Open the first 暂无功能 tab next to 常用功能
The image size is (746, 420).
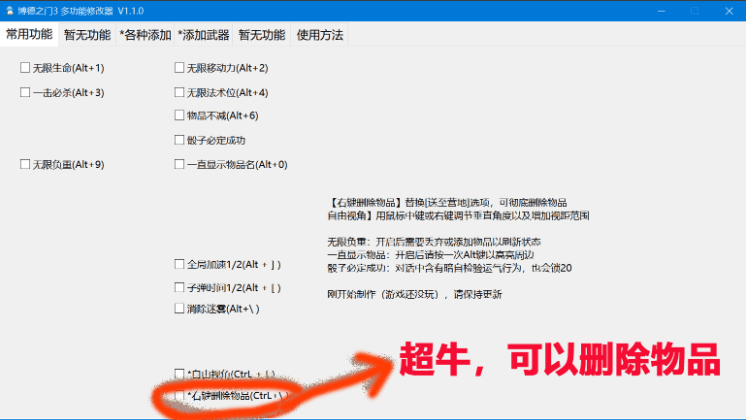point(87,35)
